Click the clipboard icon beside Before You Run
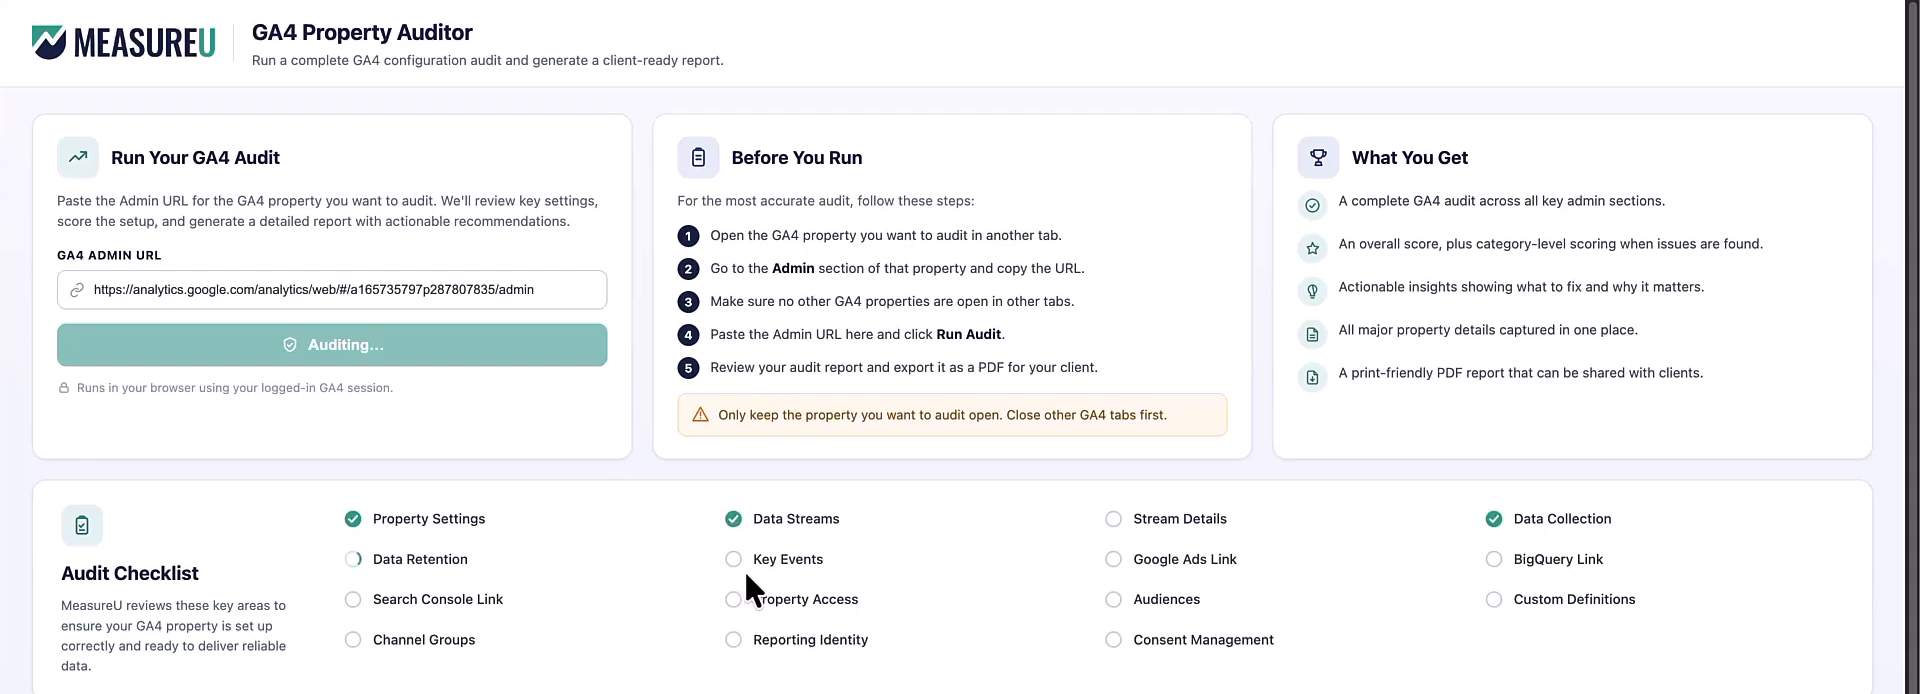The image size is (1920, 694). point(698,157)
